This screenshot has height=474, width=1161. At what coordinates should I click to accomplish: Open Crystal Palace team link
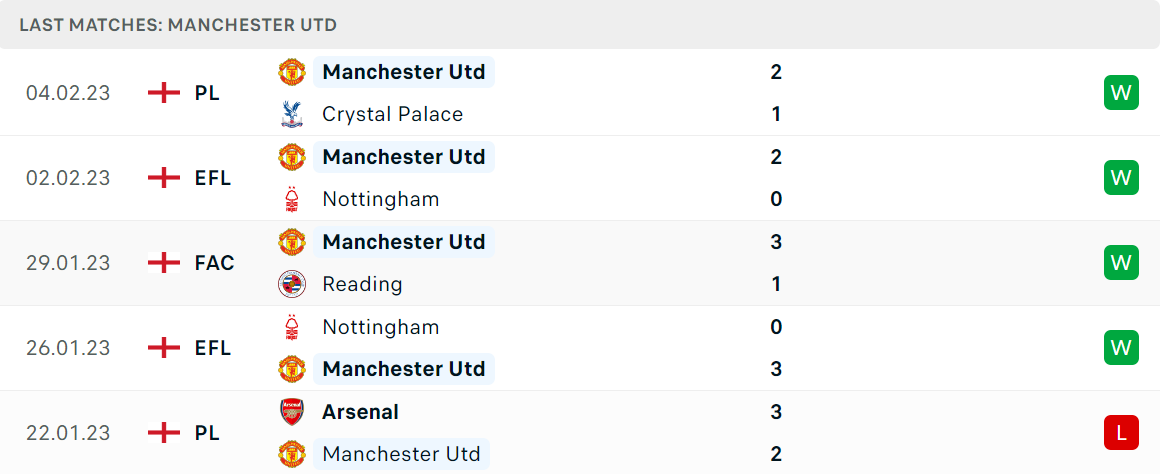click(x=392, y=114)
